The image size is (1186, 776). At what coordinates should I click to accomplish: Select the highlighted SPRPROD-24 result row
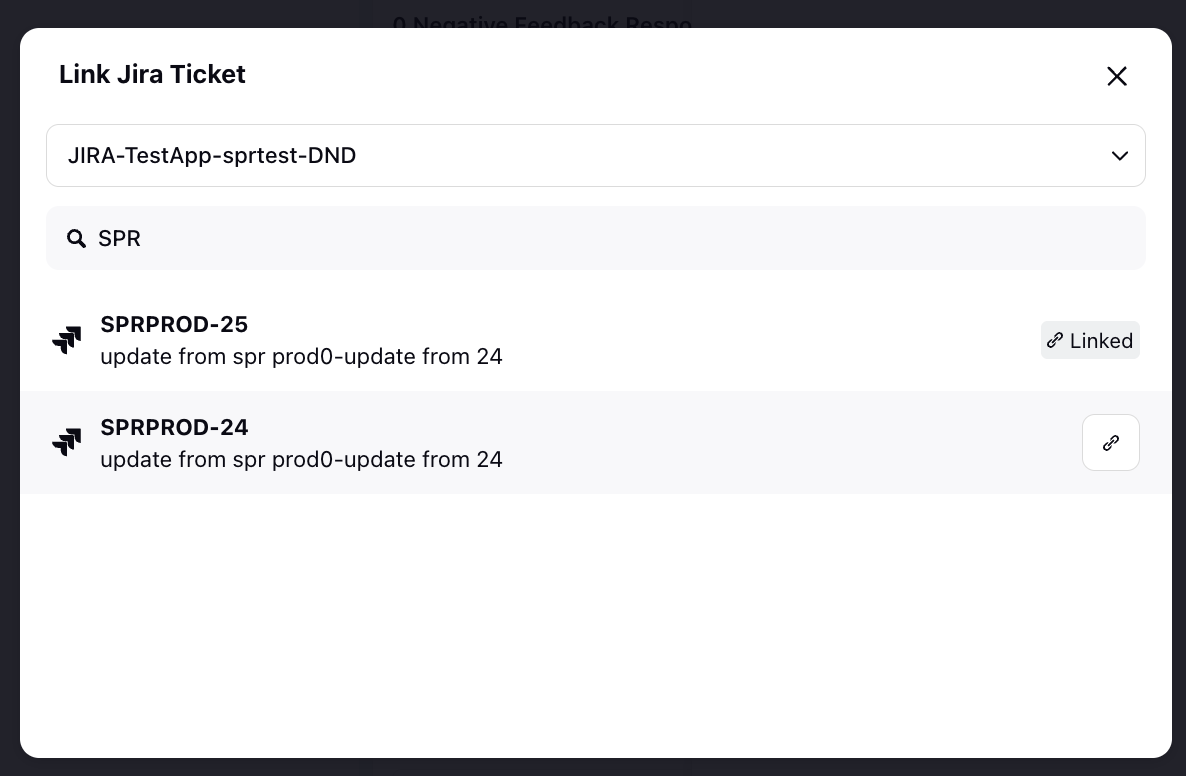tap(595, 442)
